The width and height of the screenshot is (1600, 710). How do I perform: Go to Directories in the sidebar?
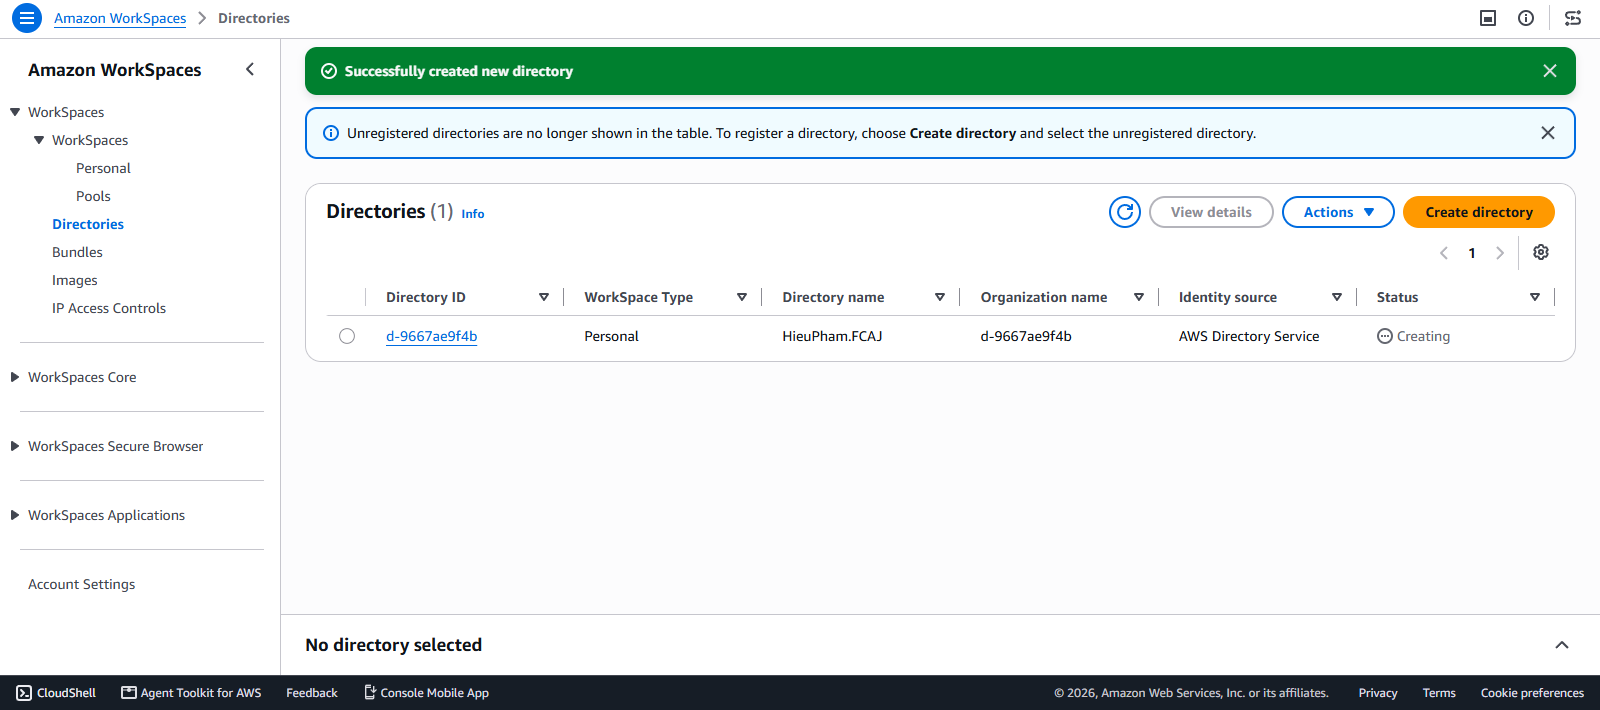coord(88,224)
